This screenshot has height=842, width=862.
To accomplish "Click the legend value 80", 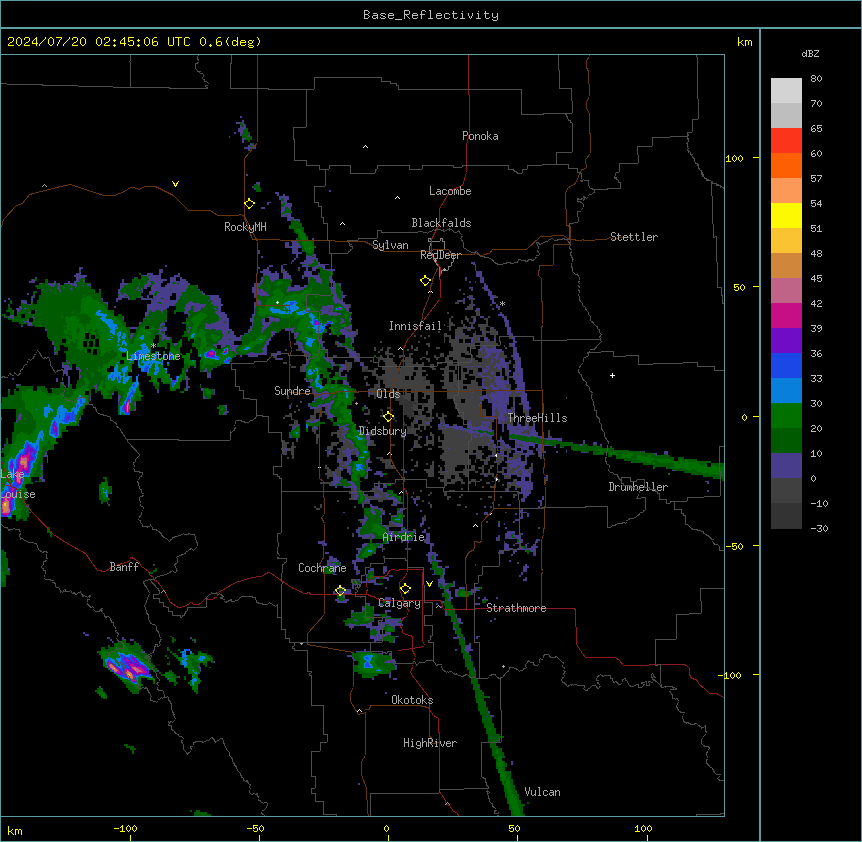I will pyautogui.click(x=816, y=79).
